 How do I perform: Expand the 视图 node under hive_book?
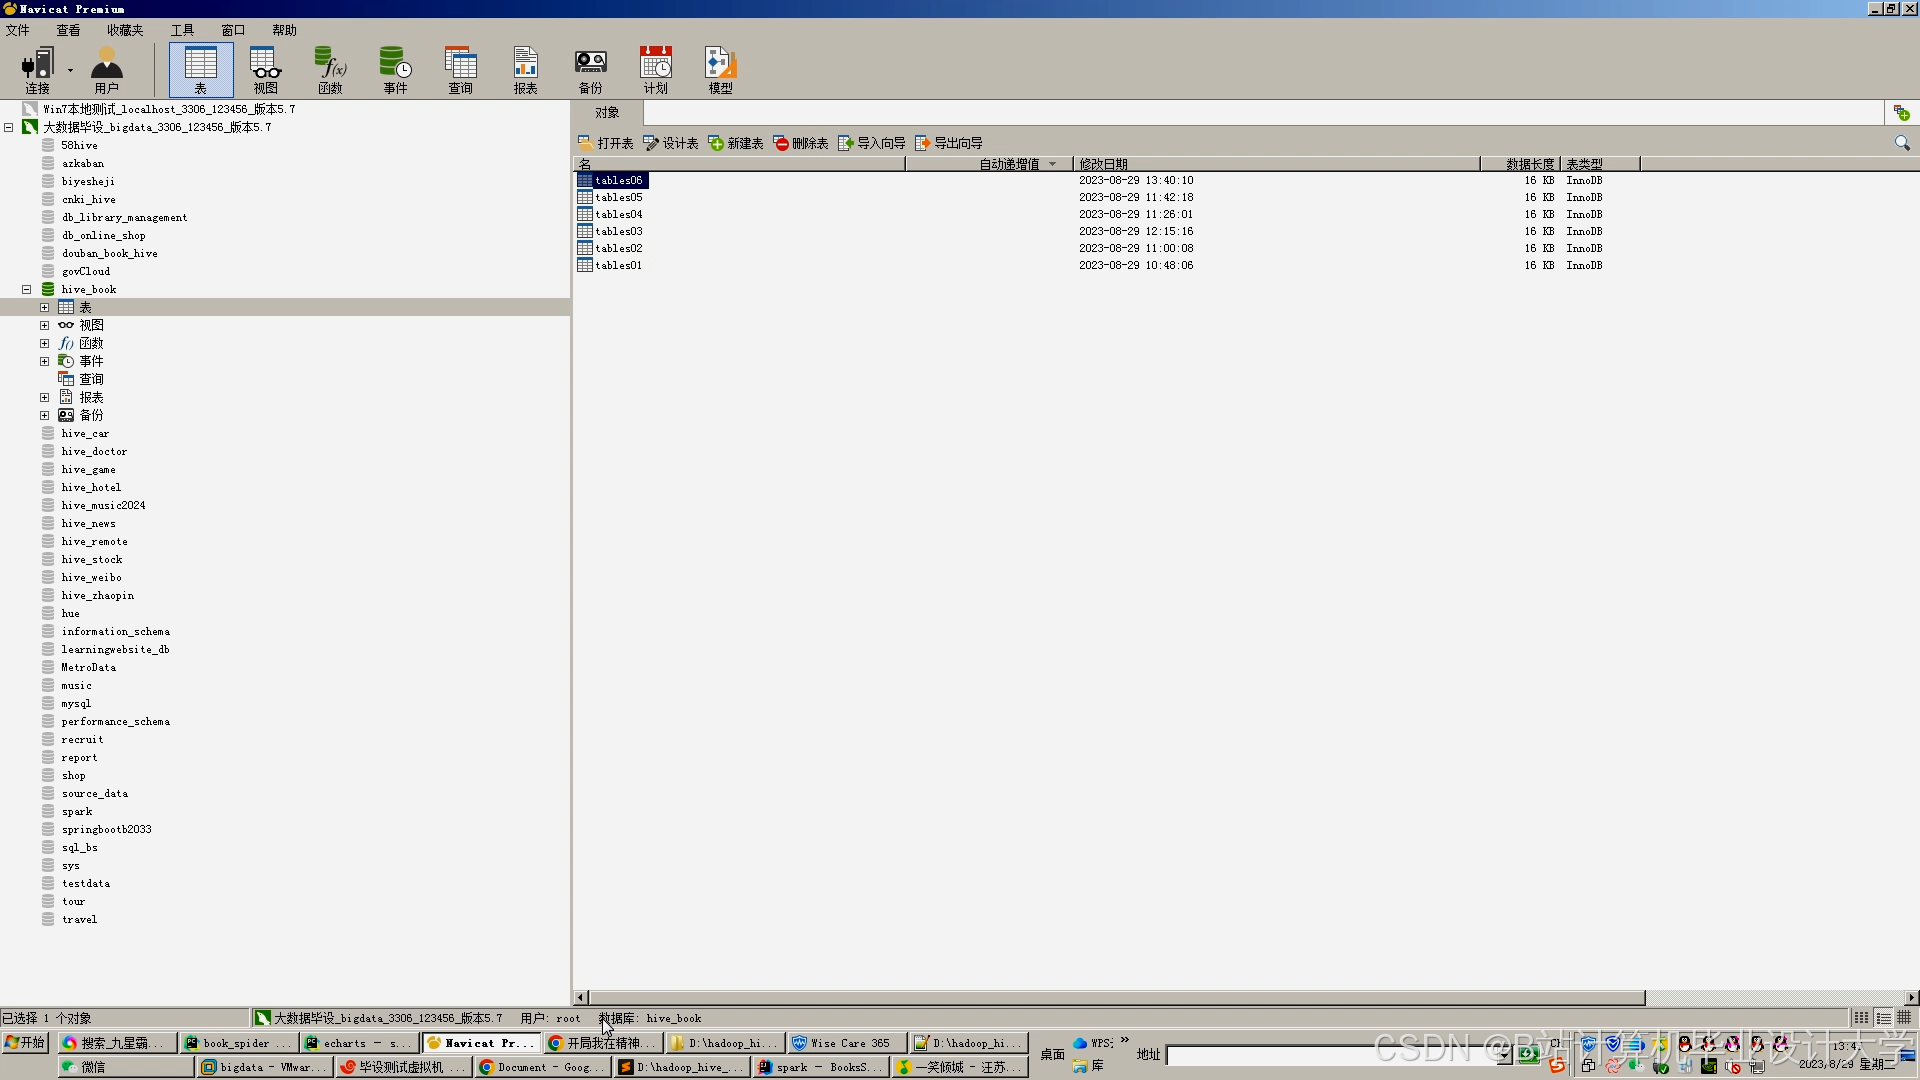tap(45, 326)
